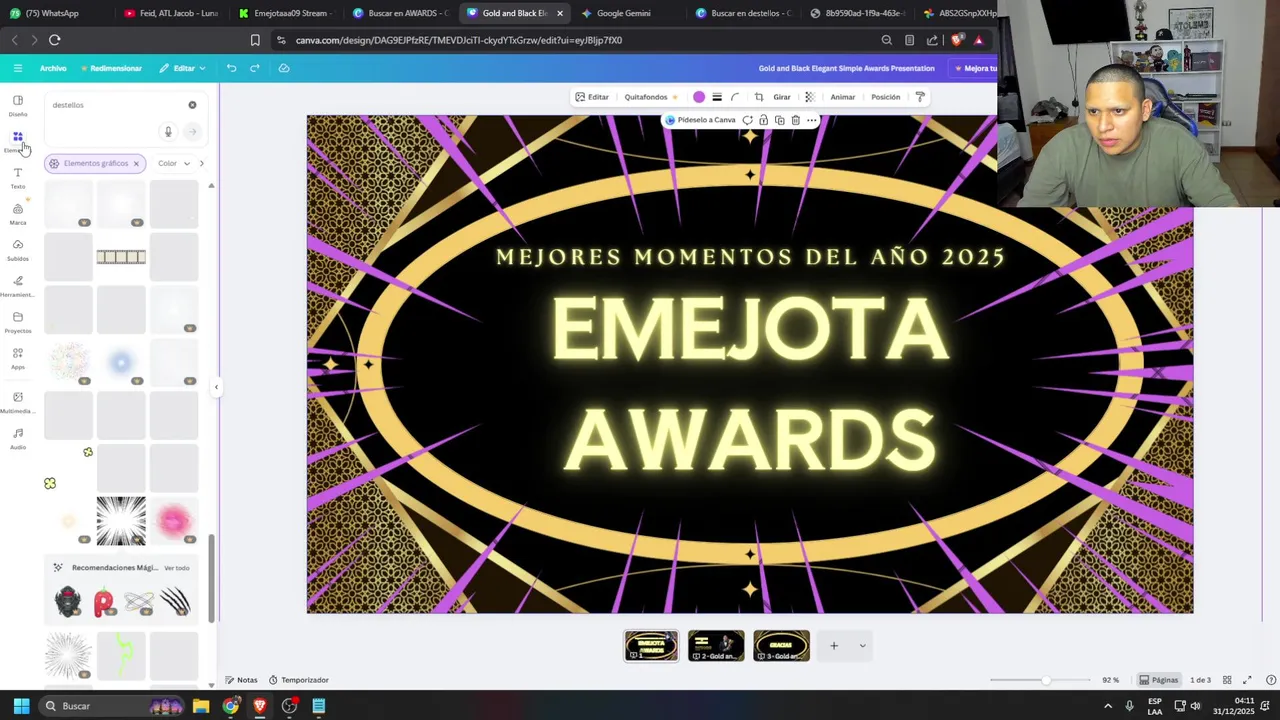Lock the selected element
1280x720 pixels.
[763, 120]
